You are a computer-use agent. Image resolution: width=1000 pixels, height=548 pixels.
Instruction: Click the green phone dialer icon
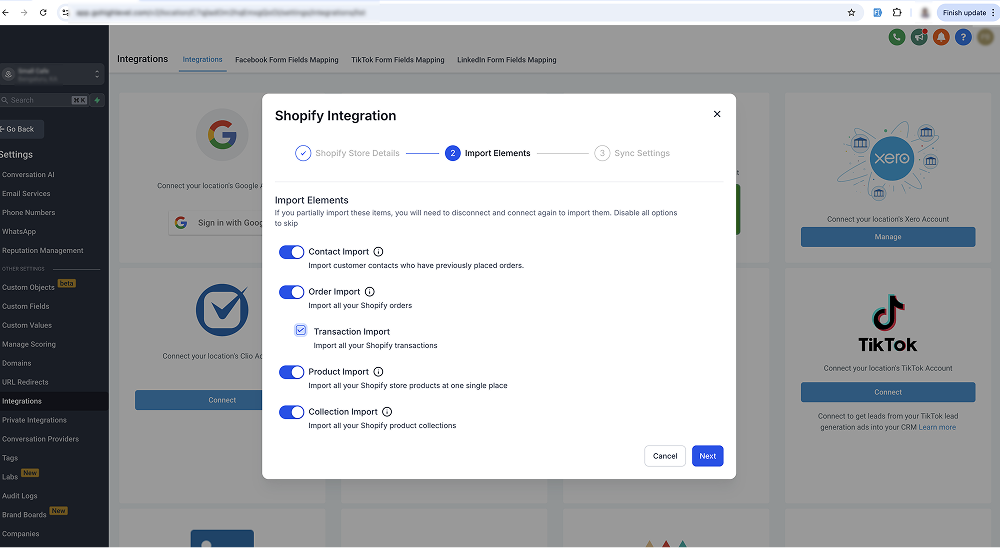[x=897, y=37]
